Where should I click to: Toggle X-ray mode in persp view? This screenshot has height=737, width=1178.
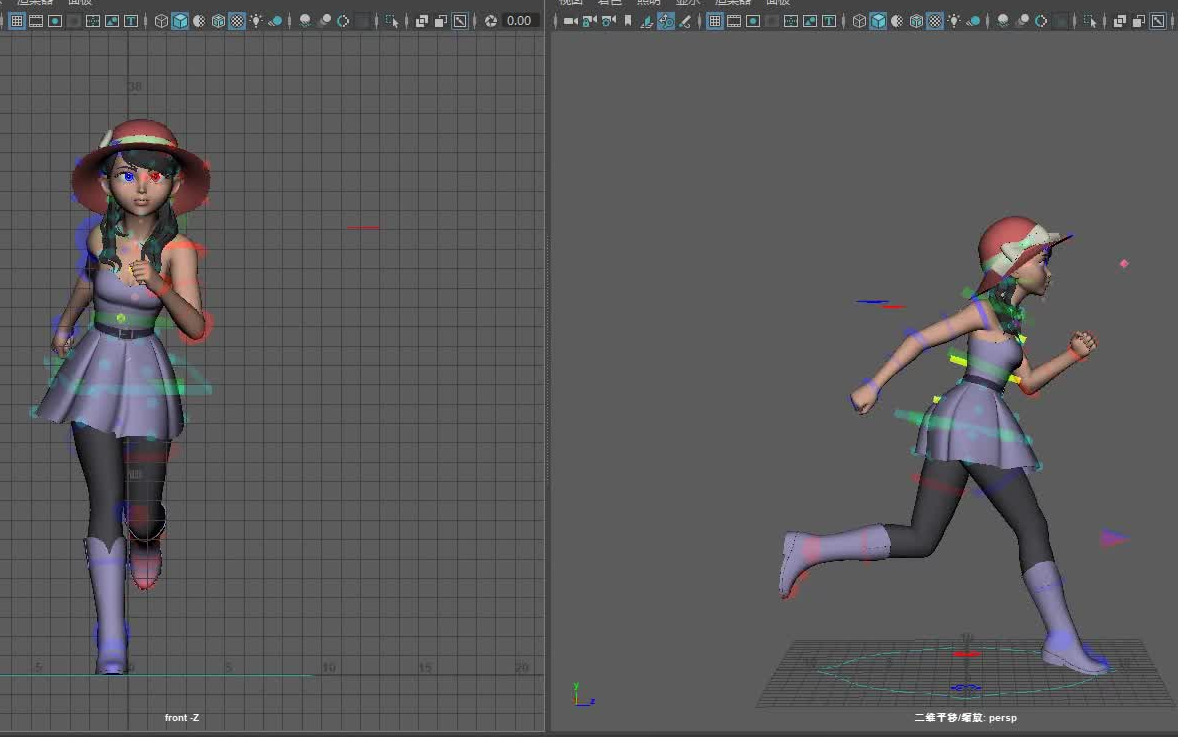[1119, 21]
